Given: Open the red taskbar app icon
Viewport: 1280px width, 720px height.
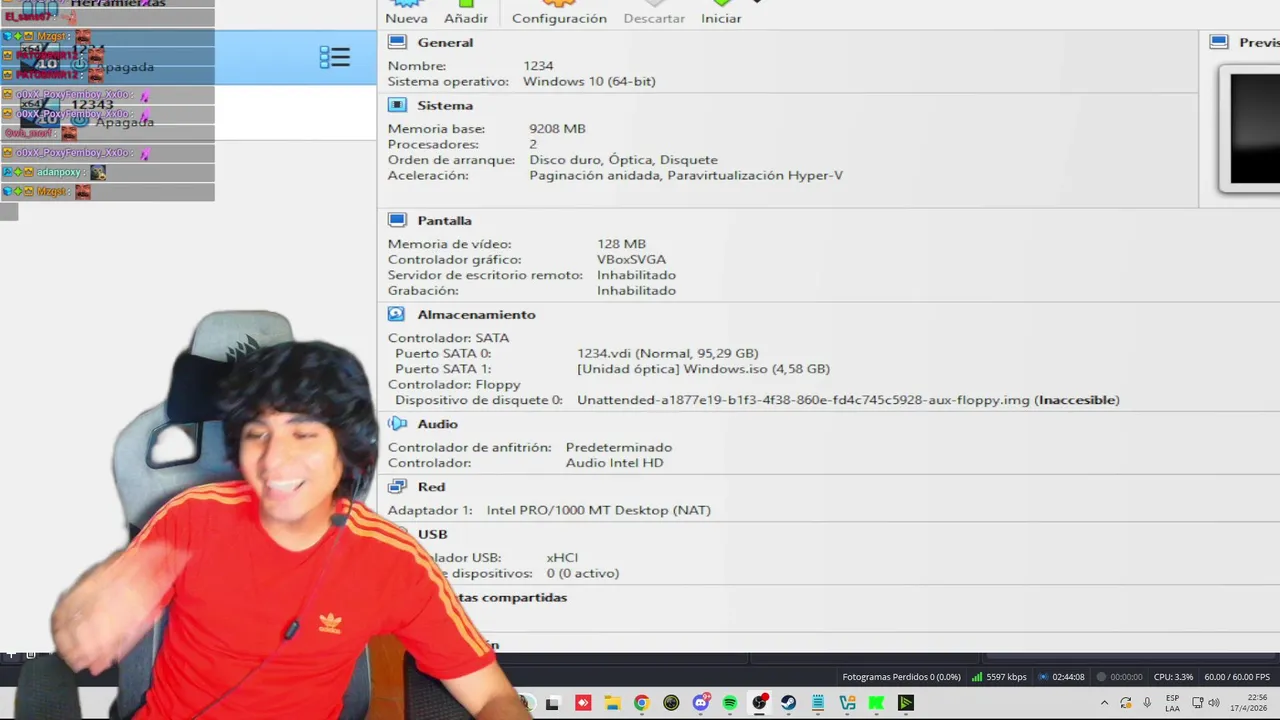Looking at the screenshot, I should pos(583,703).
